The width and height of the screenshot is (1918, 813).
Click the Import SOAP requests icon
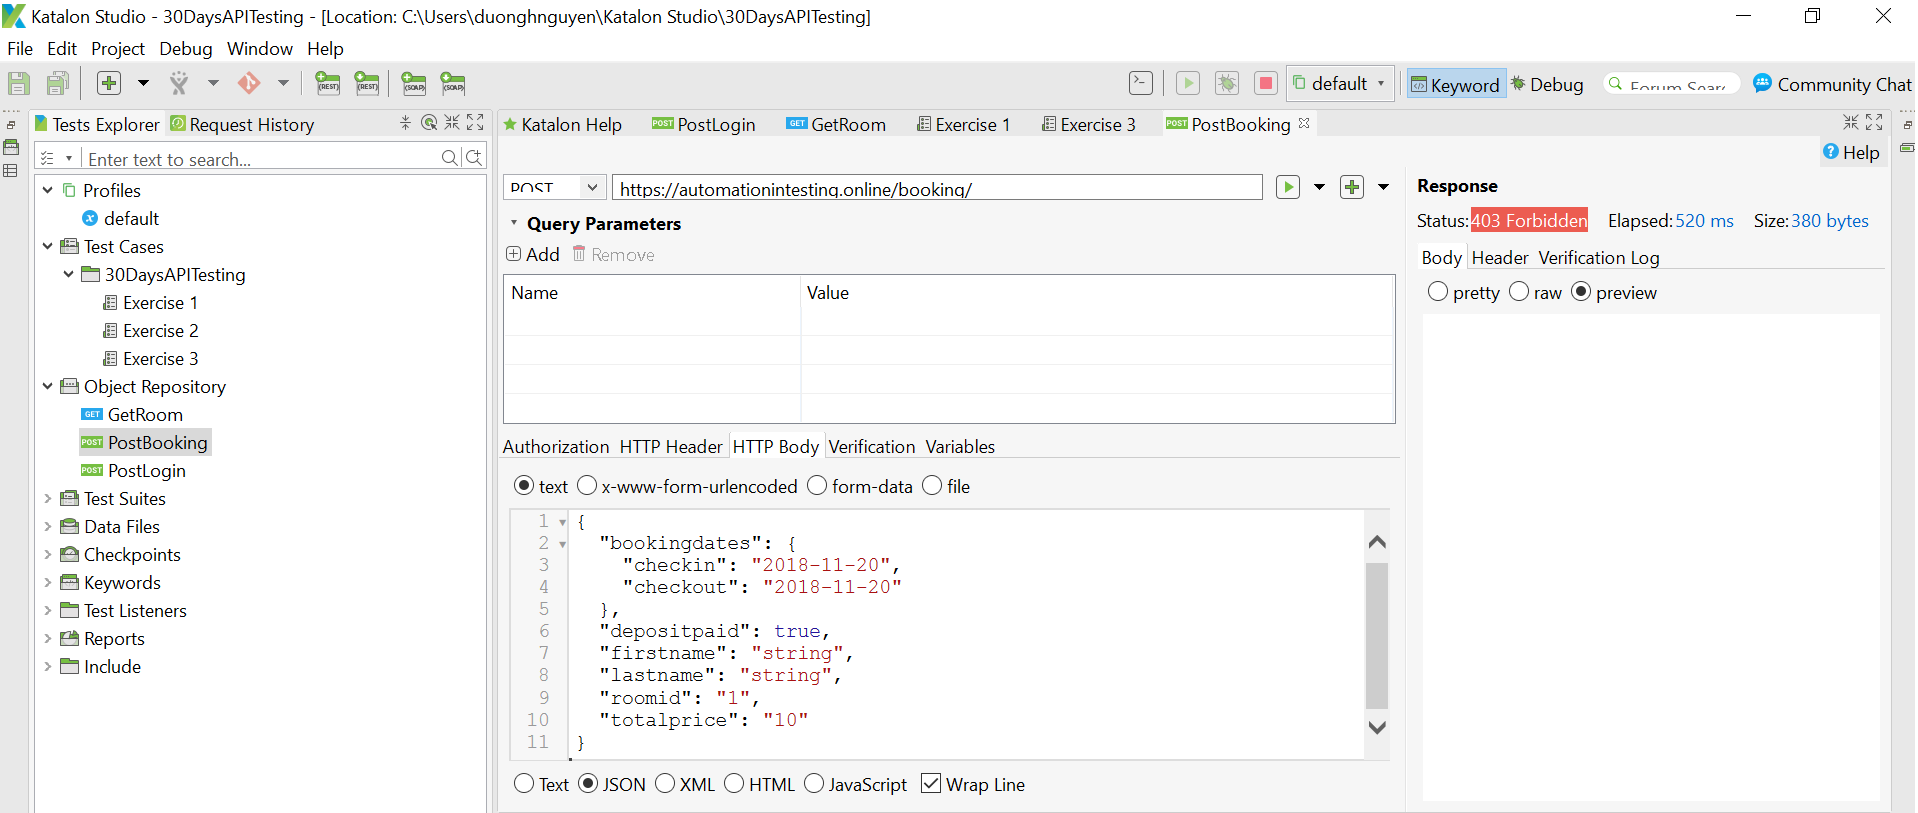[x=453, y=84]
